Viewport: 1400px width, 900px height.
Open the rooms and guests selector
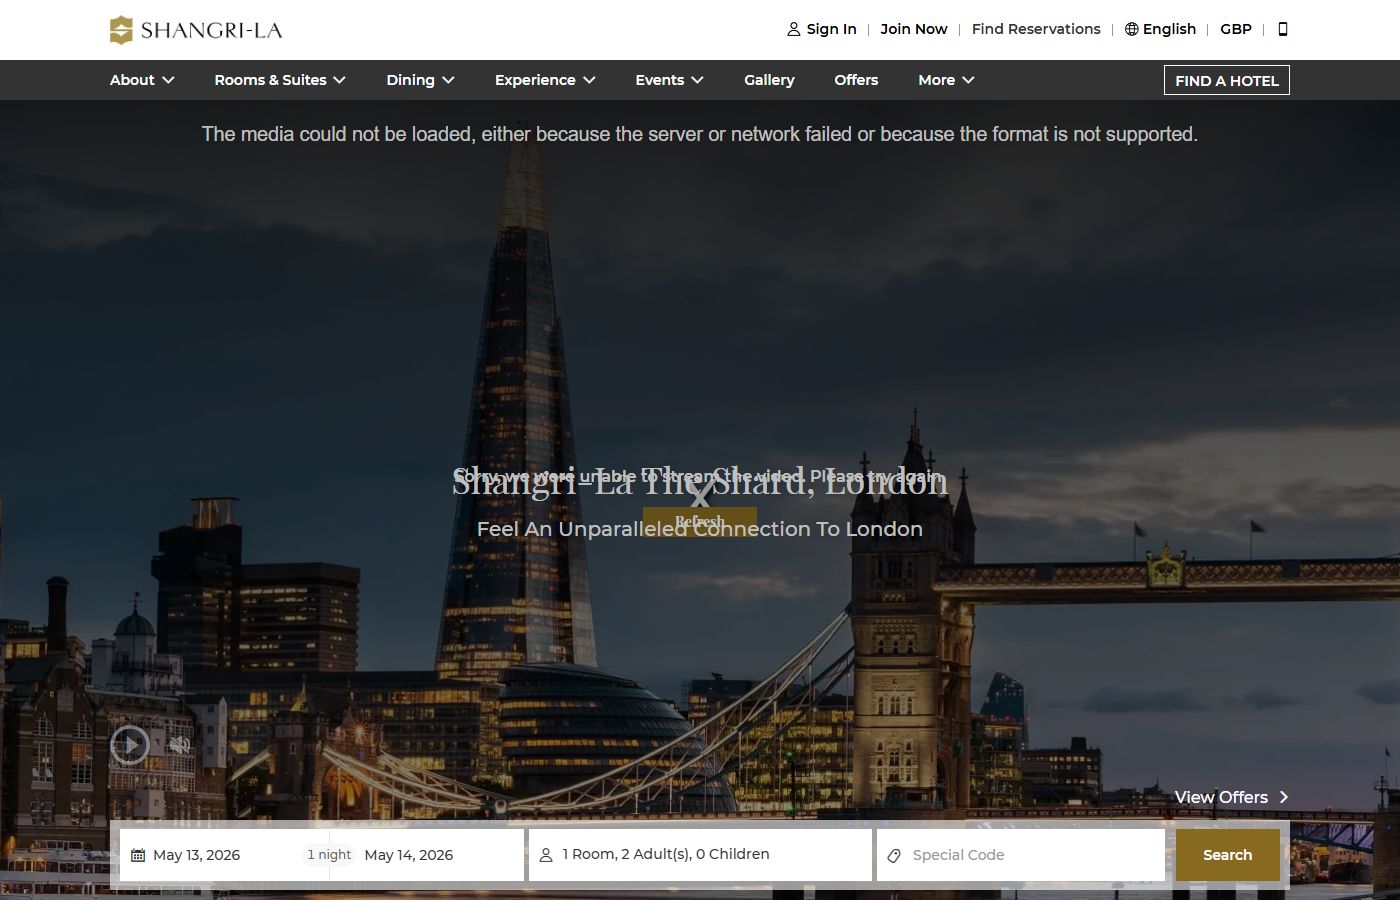click(x=700, y=855)
